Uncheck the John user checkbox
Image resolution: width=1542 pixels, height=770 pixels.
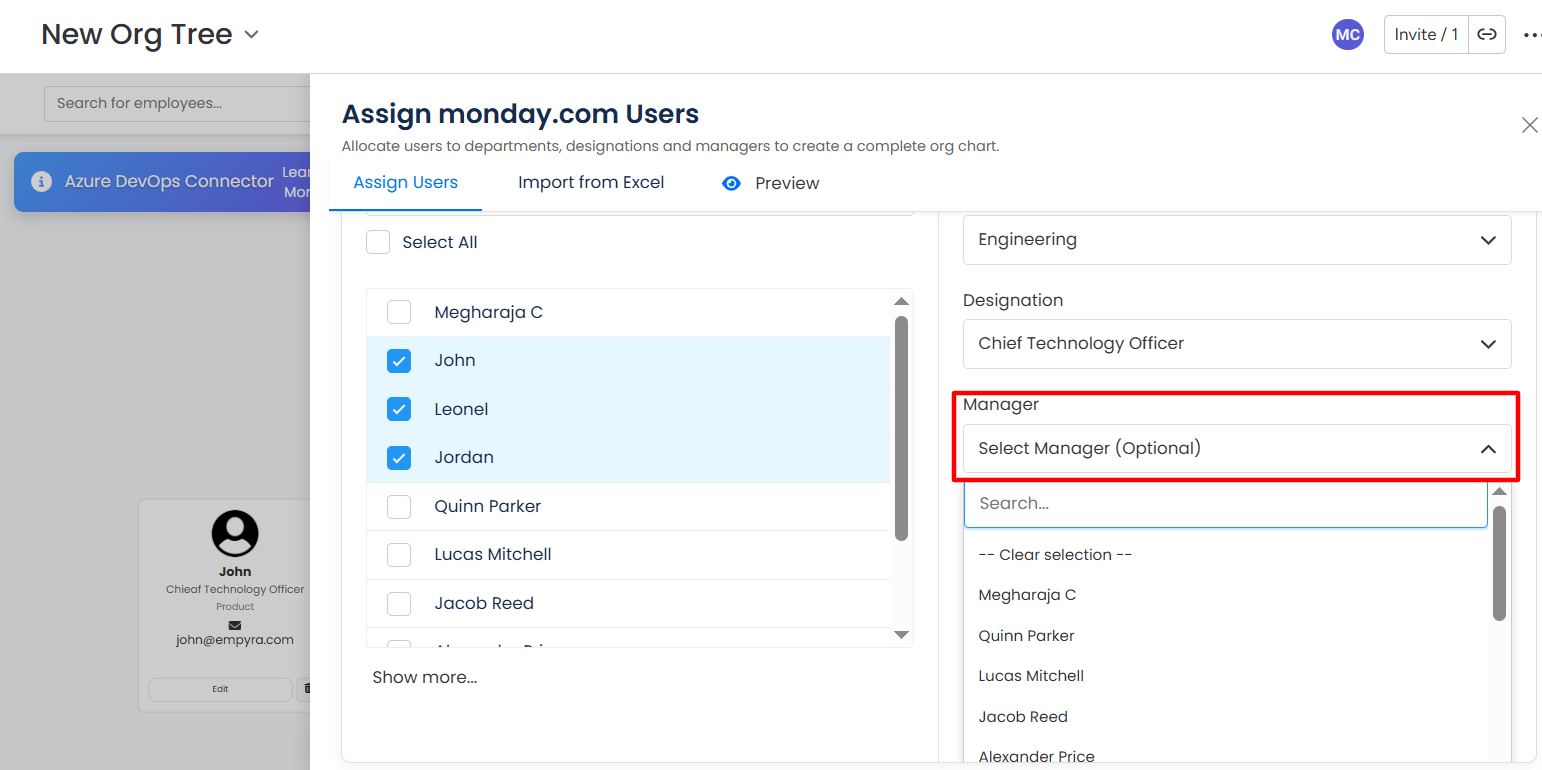click(399, 361)
